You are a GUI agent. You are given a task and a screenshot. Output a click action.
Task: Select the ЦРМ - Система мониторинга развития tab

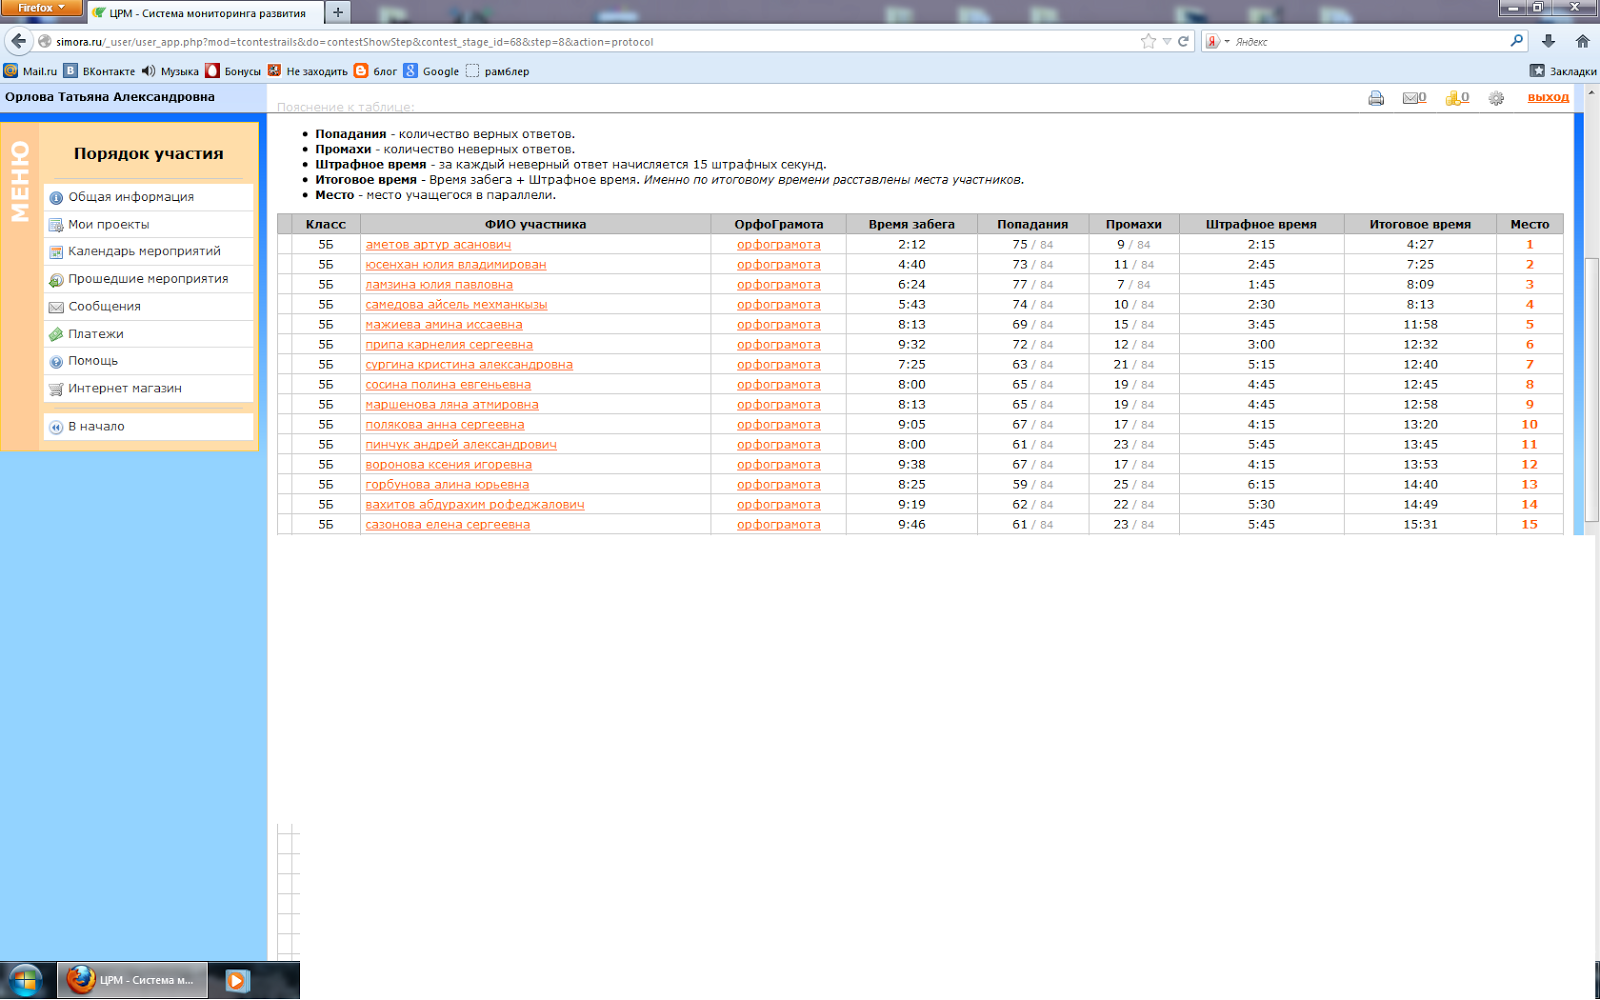tap(205, 13)
